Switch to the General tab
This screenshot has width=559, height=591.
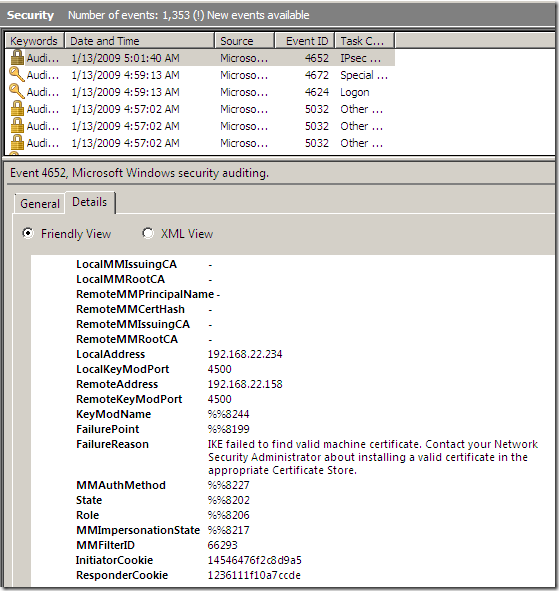tap(40, 204)
